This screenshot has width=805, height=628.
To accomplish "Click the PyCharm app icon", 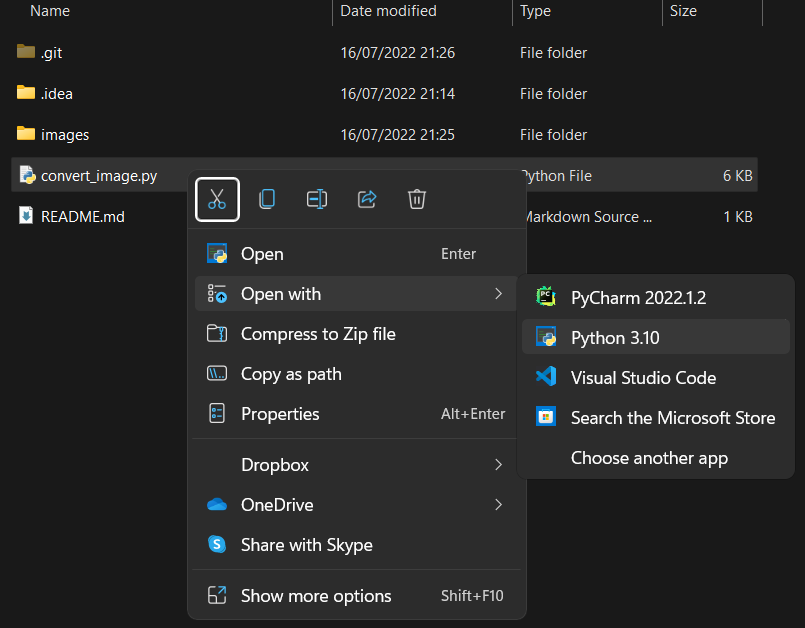I will pos(546,297).
